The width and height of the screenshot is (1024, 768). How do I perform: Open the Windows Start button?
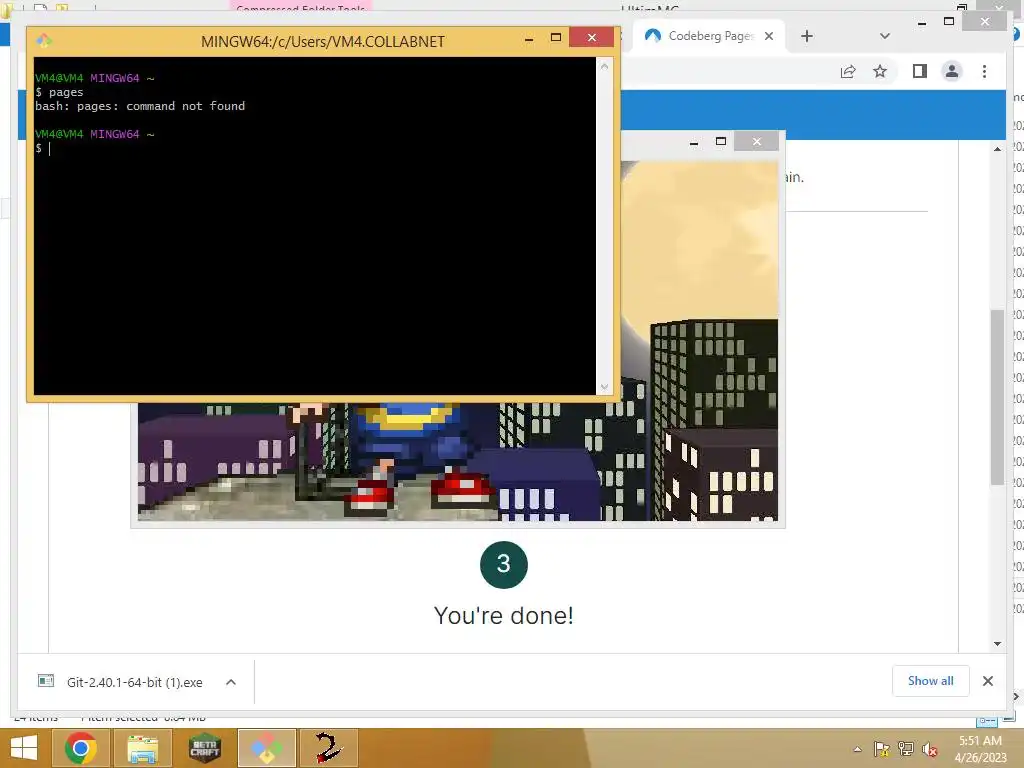click(24, 748)
